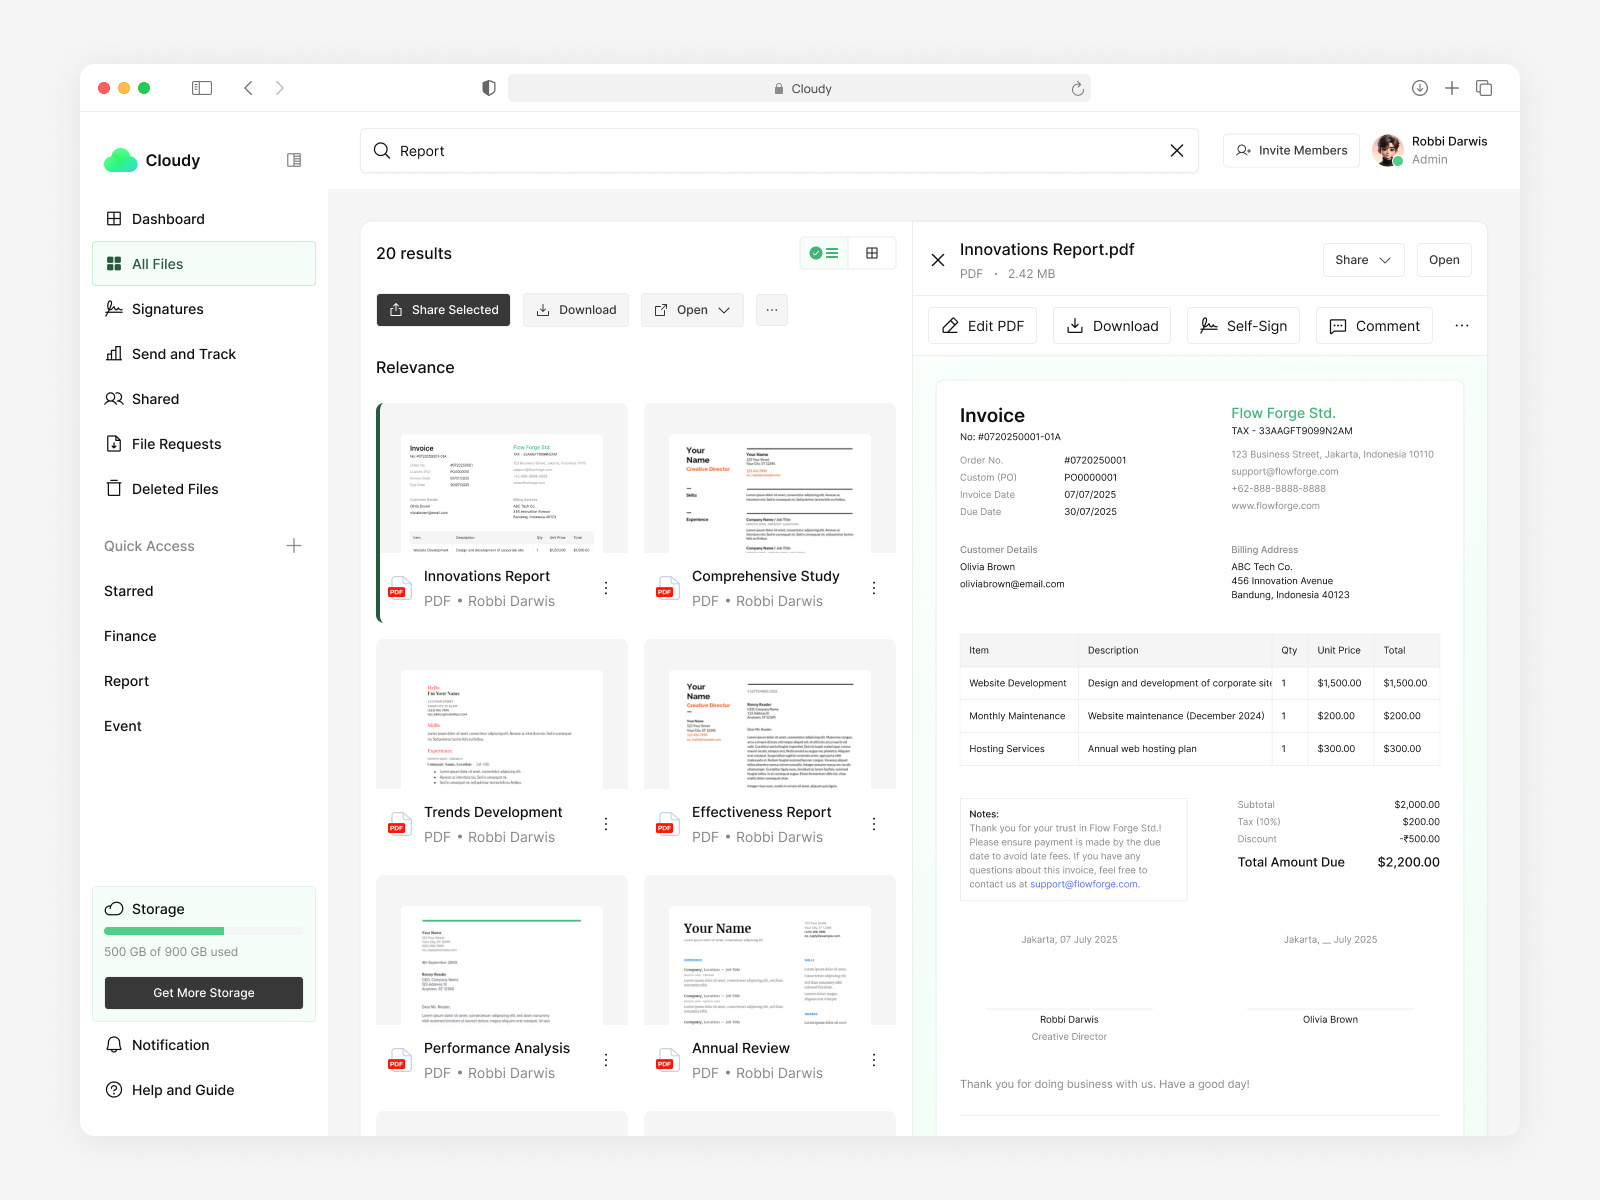Toggle list view for search results
Image resolution: width=1600 pixels, height=1200 pixels.
coord(824,253)
